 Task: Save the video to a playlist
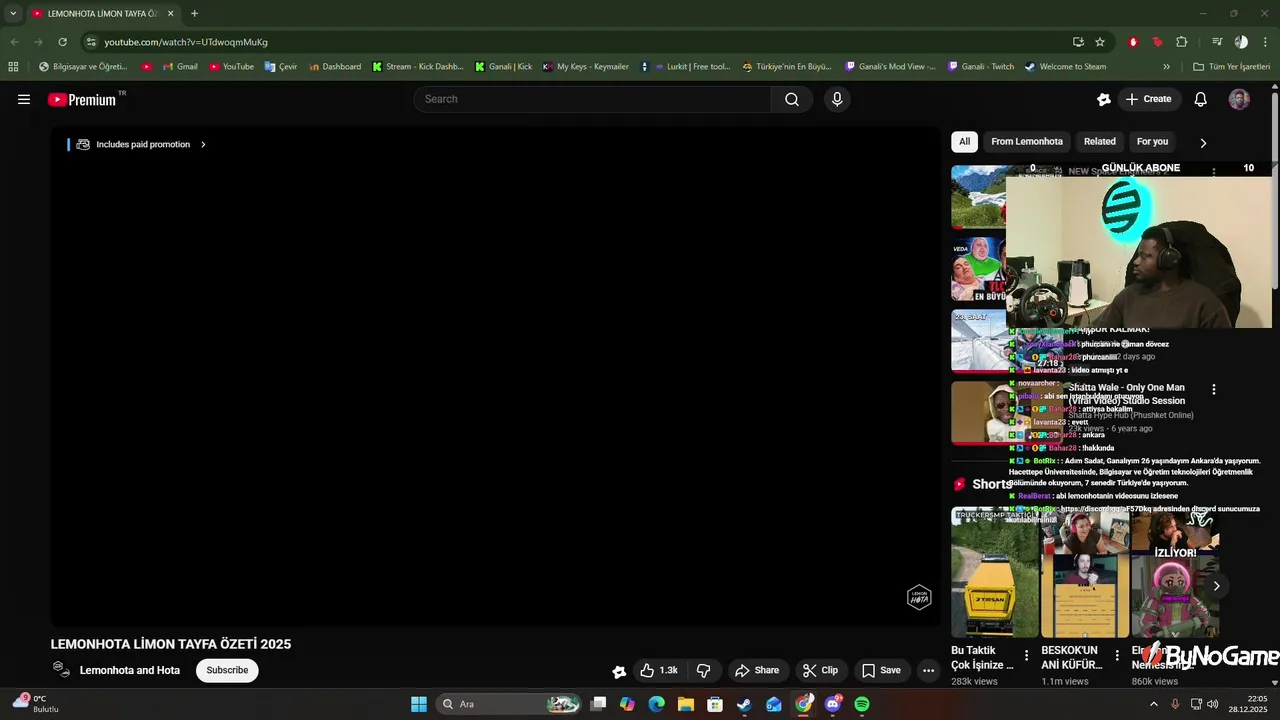coord(881,670)
